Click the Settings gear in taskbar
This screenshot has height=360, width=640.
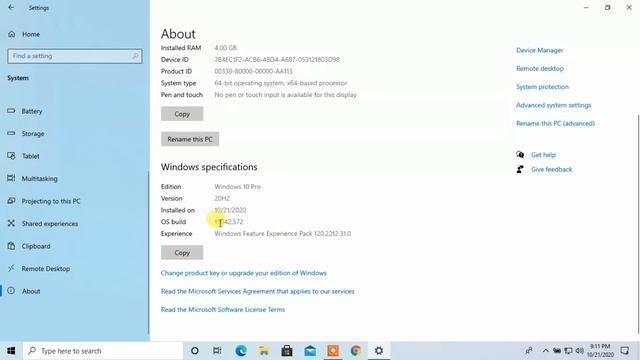379,351
